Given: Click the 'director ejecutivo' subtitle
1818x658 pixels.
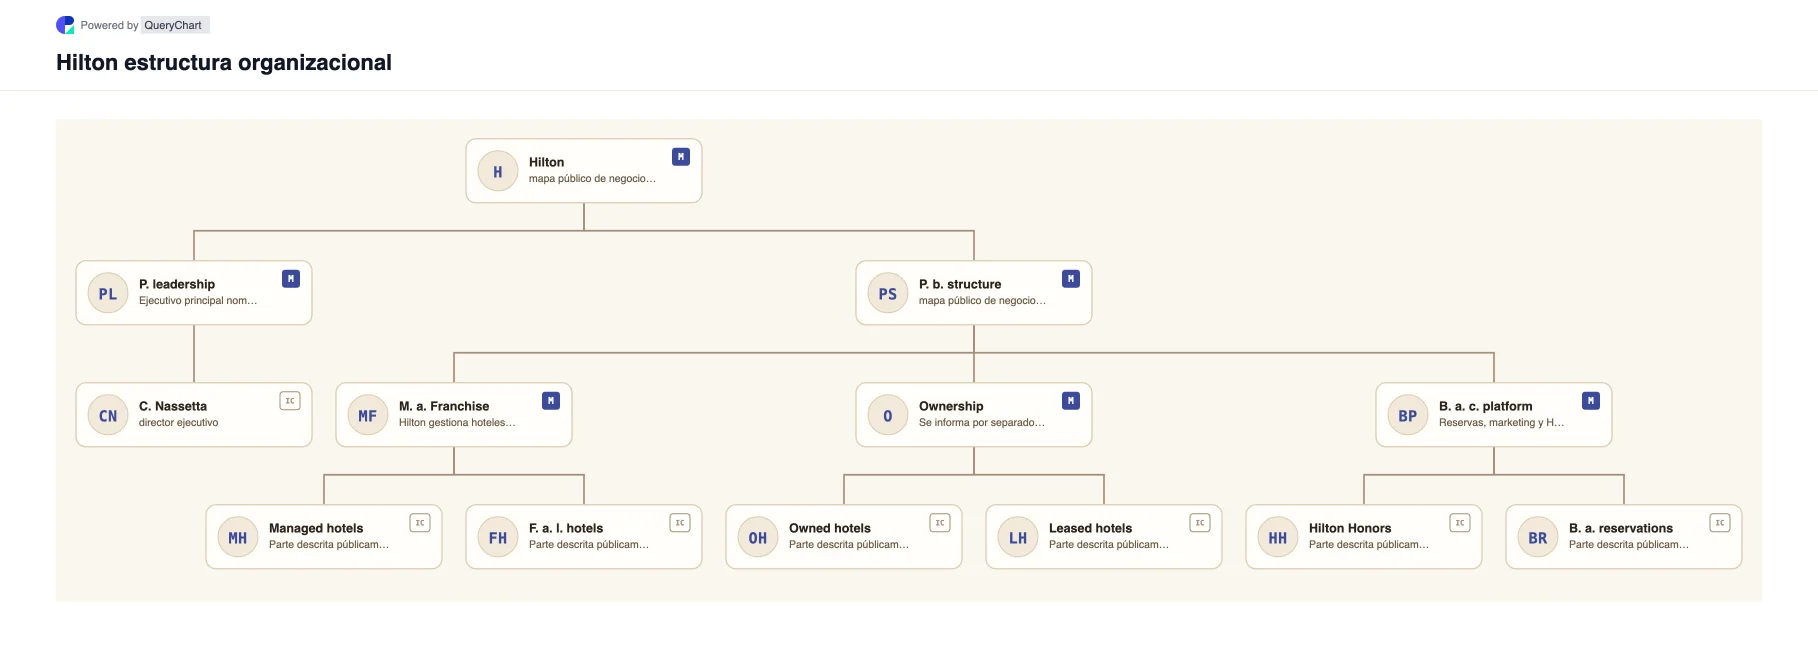Looking at the screenshot, I should point(178,423).
